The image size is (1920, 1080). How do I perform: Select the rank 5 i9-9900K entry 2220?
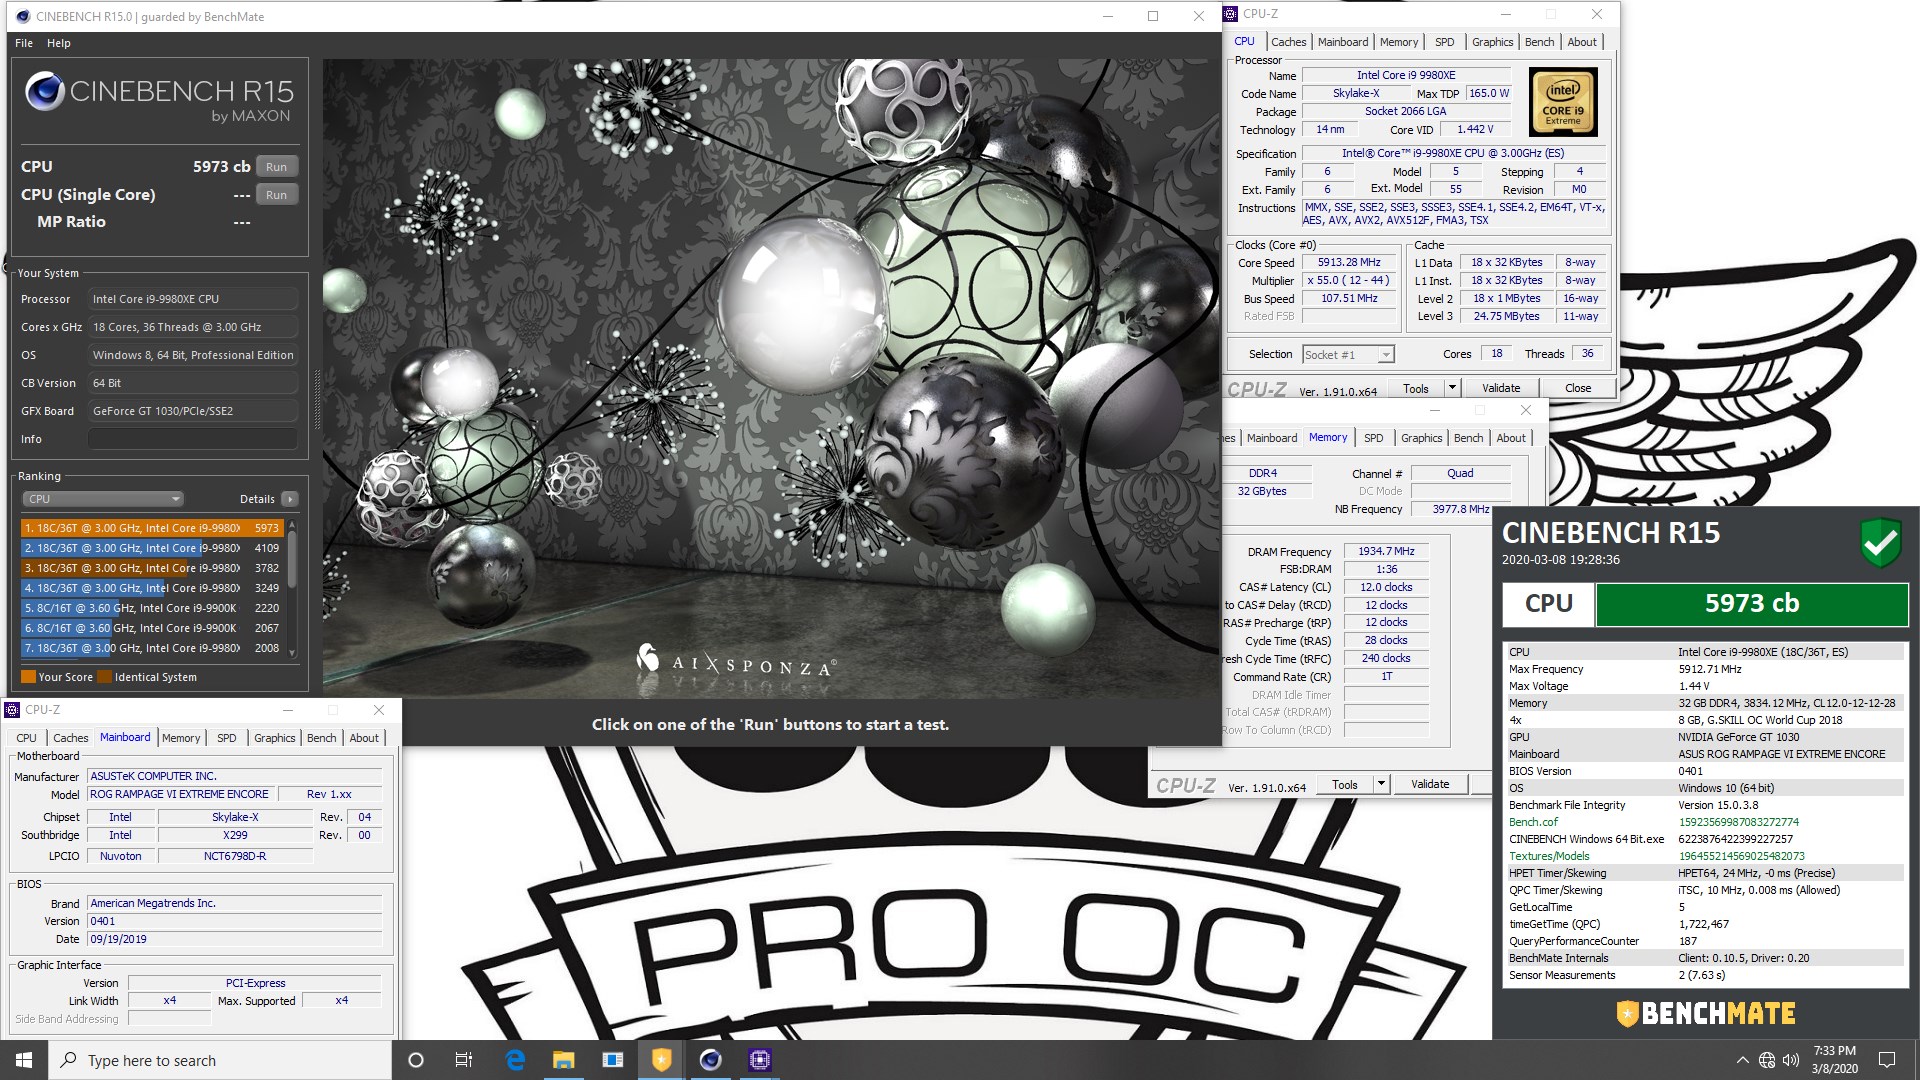pyautogui.click(x=152, y=608)
